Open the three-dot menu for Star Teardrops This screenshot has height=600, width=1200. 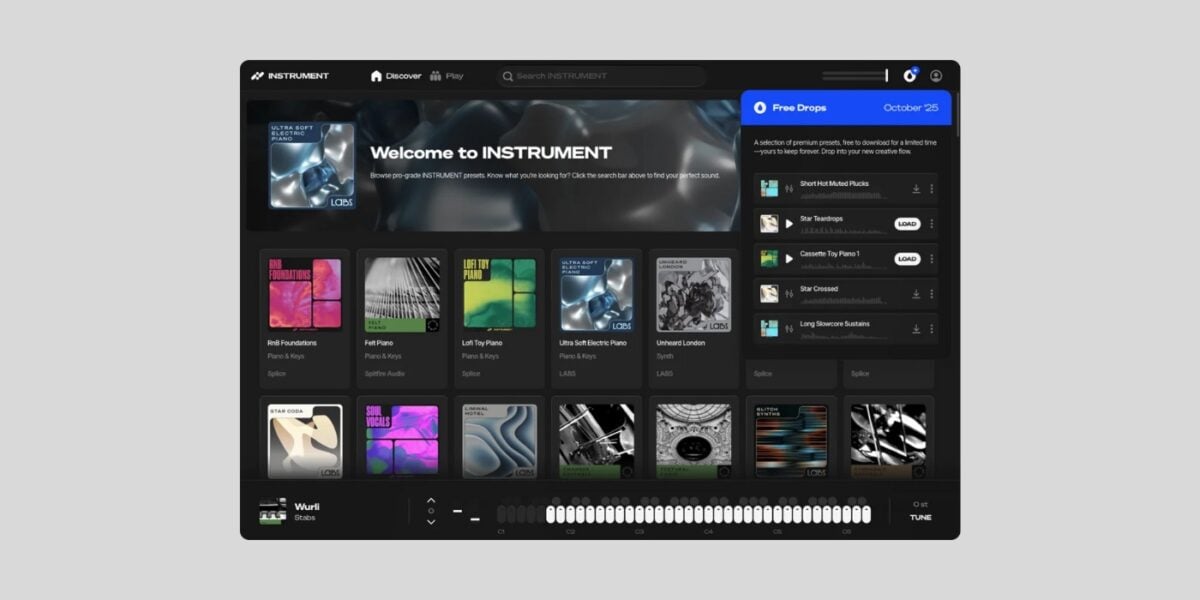click(x=931, y=224)
